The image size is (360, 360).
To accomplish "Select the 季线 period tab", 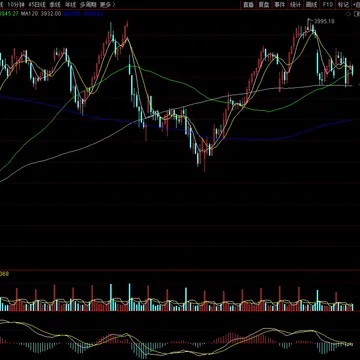I will [55, 4].
